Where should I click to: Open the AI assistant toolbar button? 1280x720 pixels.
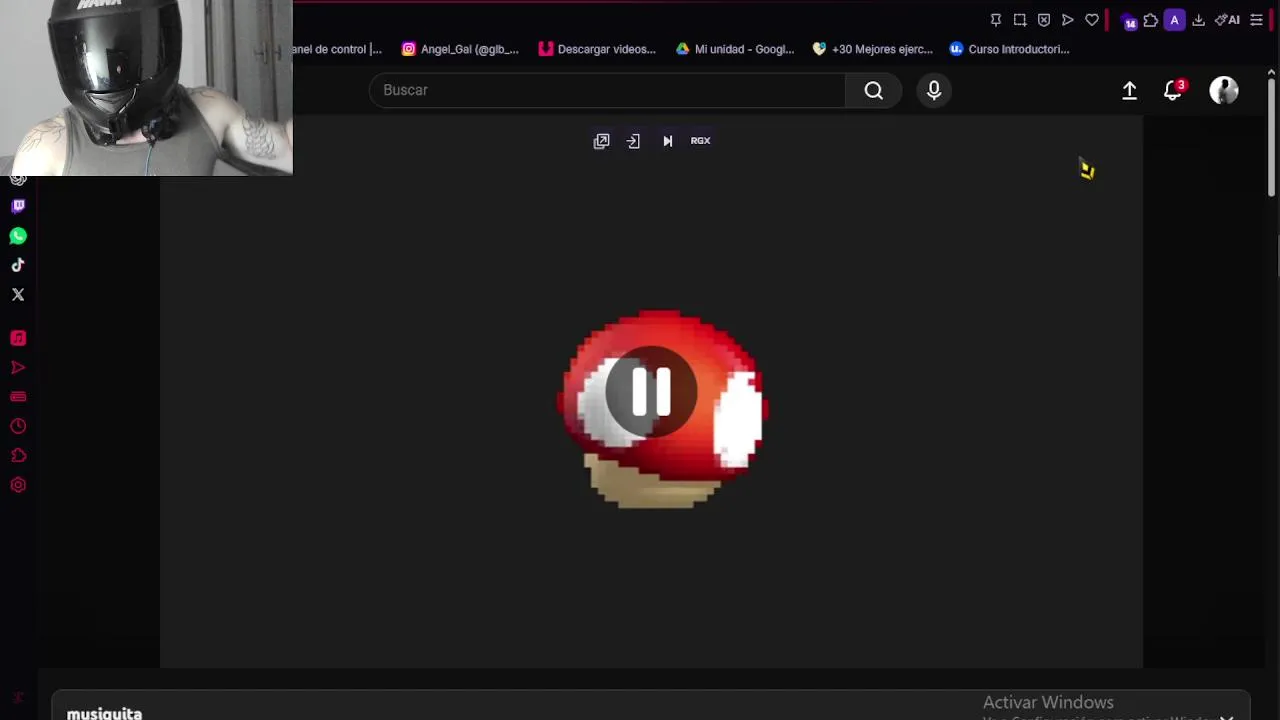(1227, 20)
